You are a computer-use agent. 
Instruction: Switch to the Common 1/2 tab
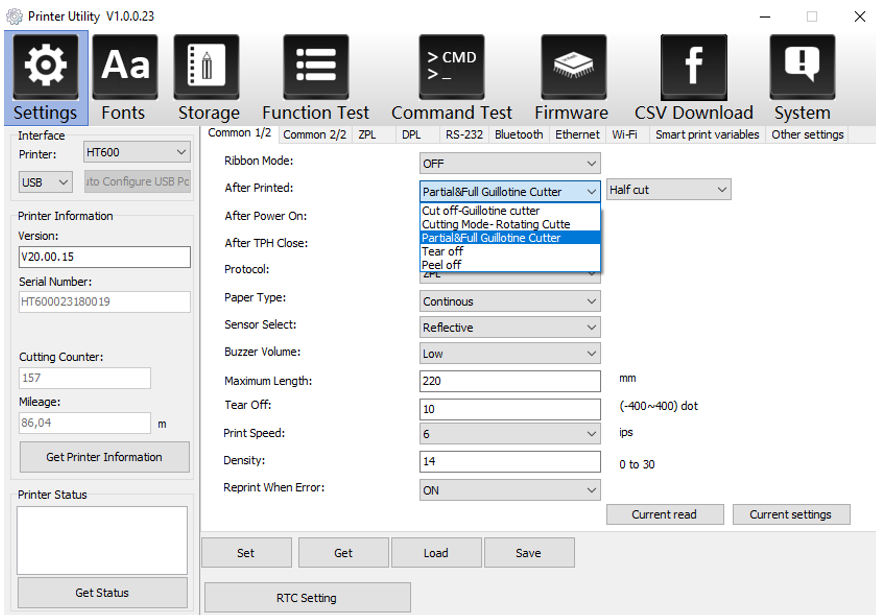(x=240, y=134)
